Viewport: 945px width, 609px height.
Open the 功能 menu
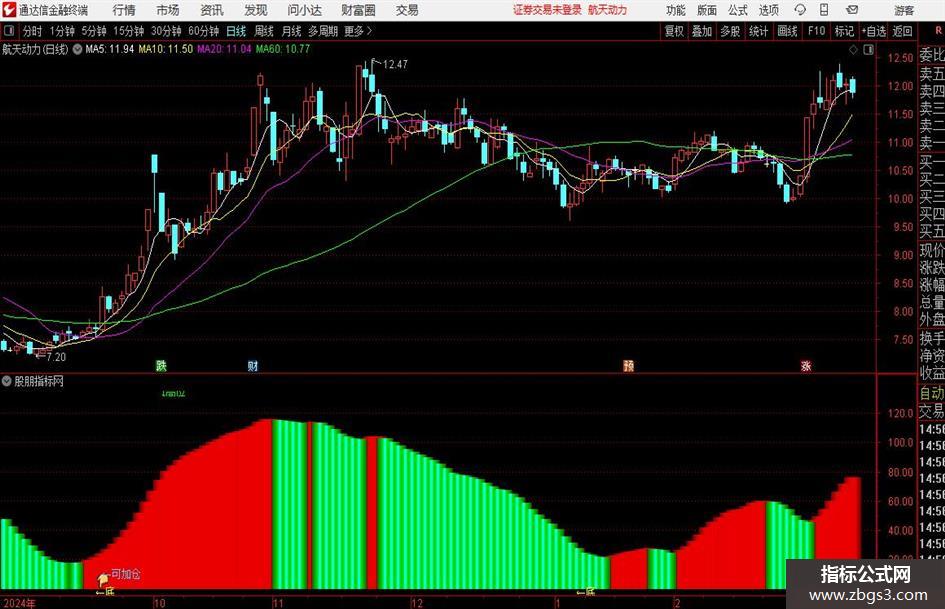coord(676,10)
